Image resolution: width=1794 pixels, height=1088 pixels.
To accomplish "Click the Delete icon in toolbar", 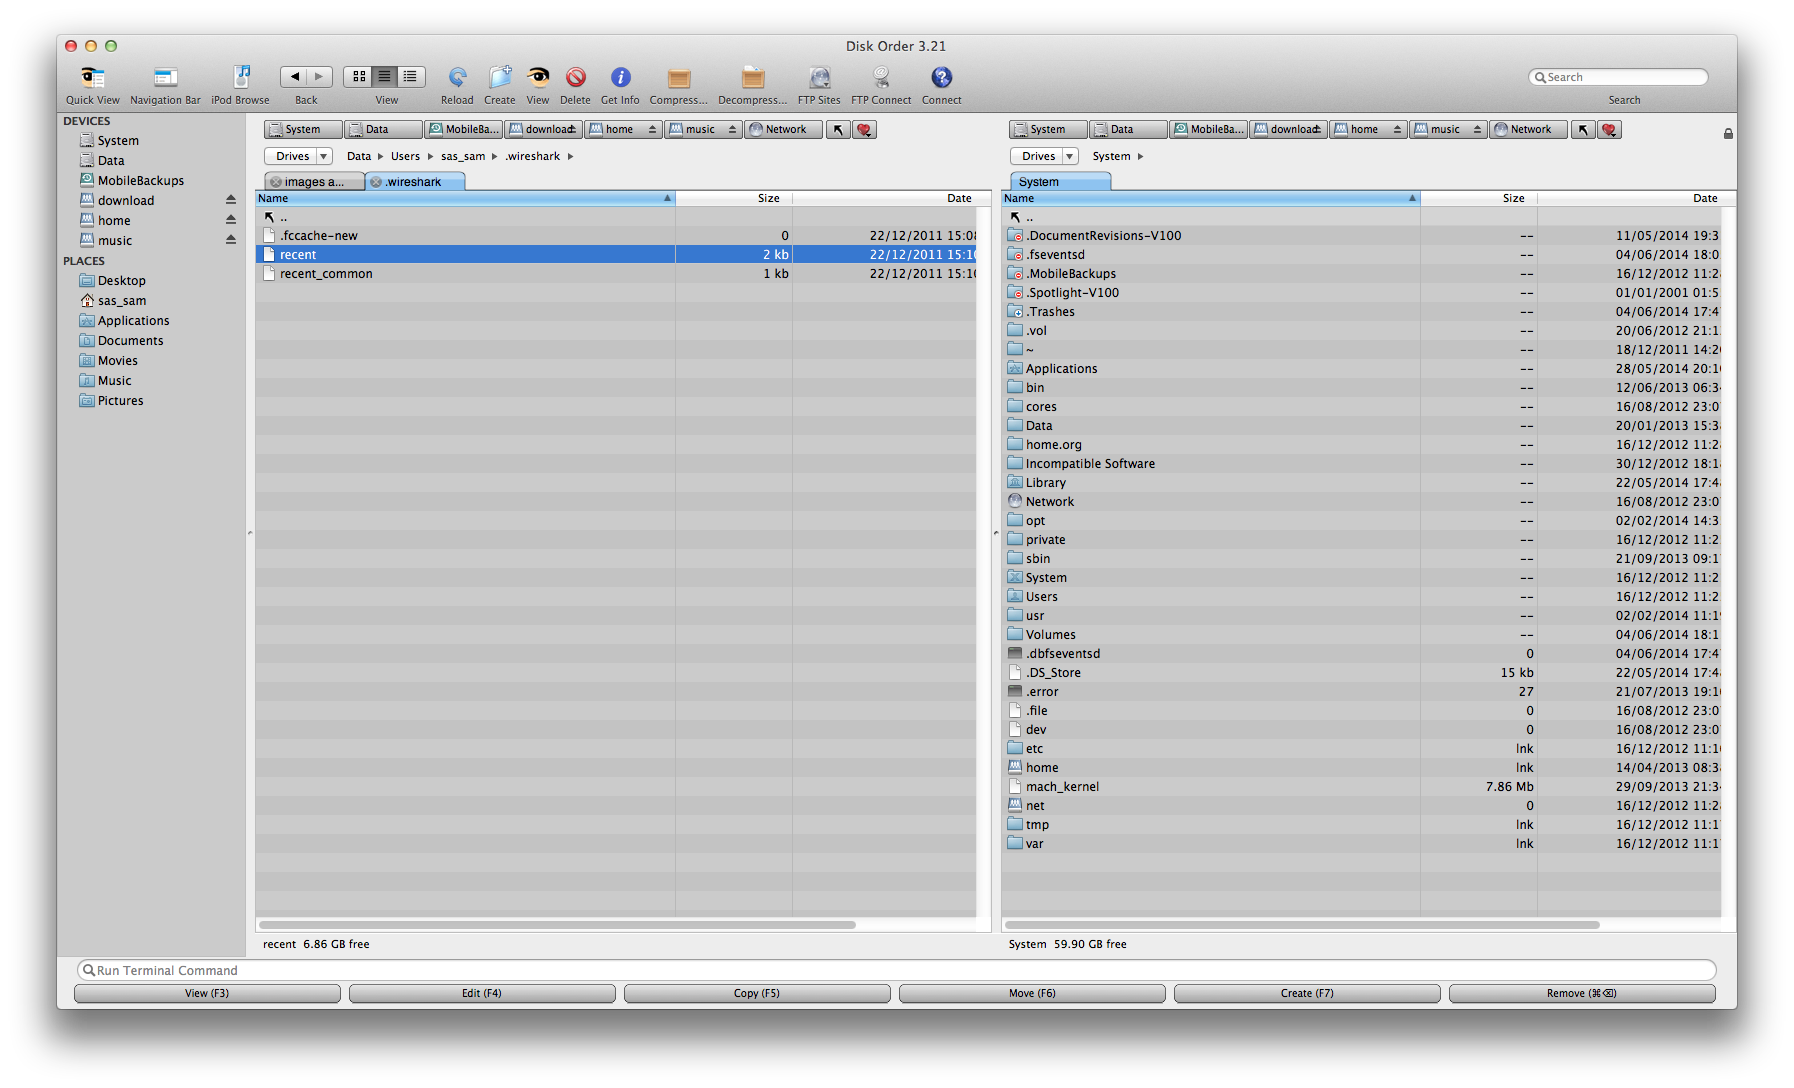I will (x=575, y=78).
